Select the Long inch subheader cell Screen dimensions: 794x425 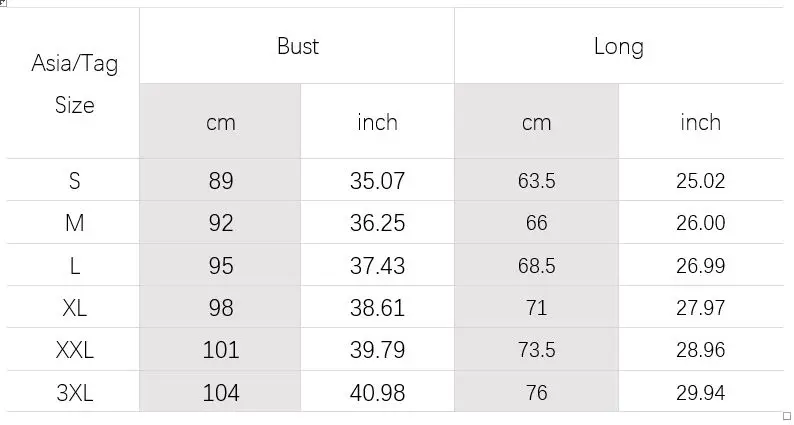click(701, 121)
